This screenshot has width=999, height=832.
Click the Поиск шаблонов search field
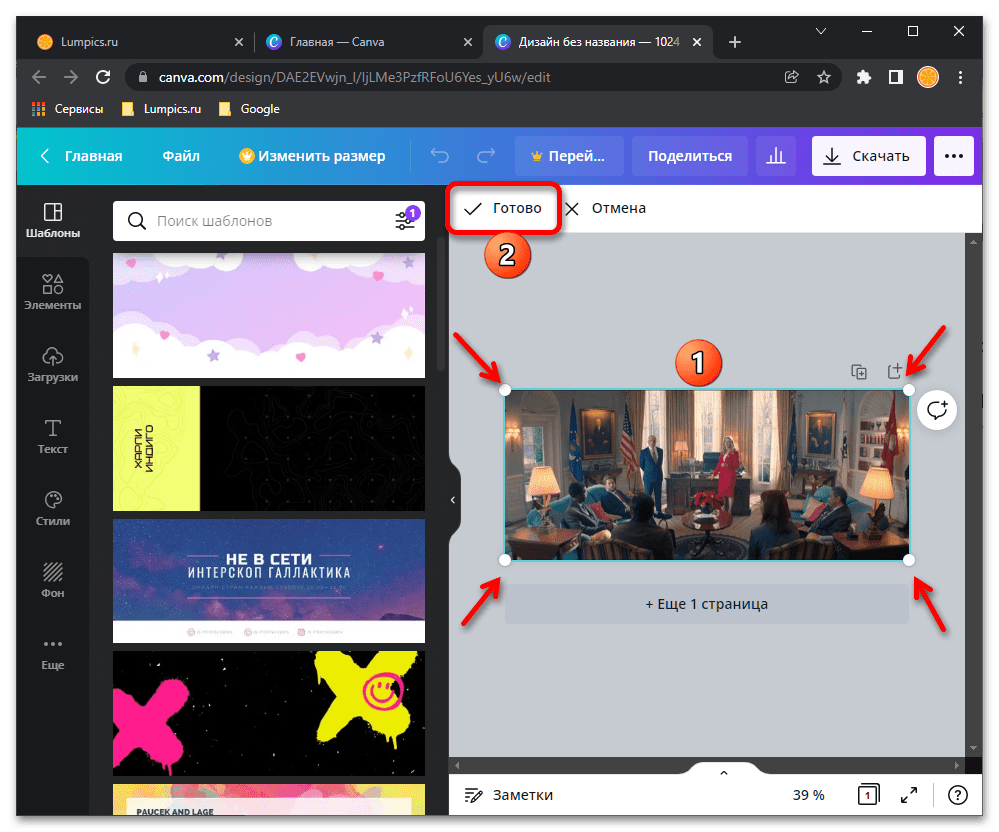[x=268, y=221]
